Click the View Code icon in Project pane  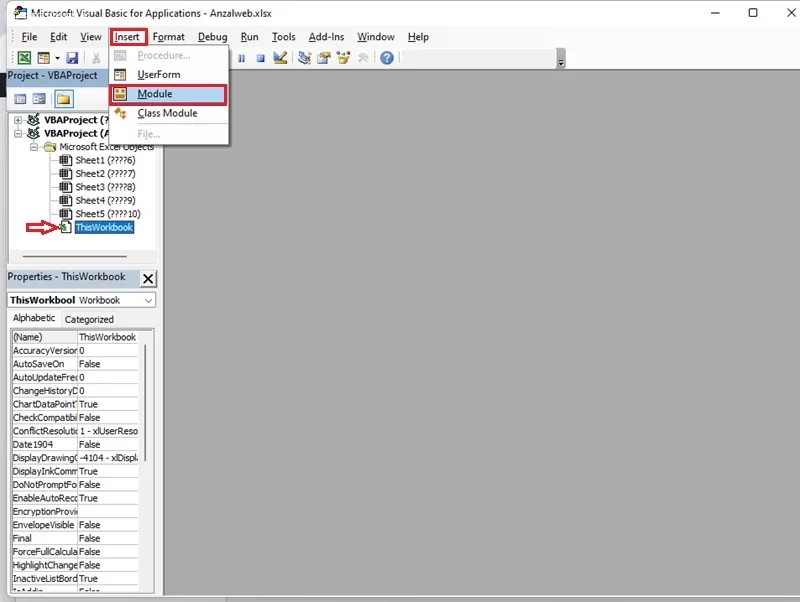pyautogui.click(x=20, y=99)
